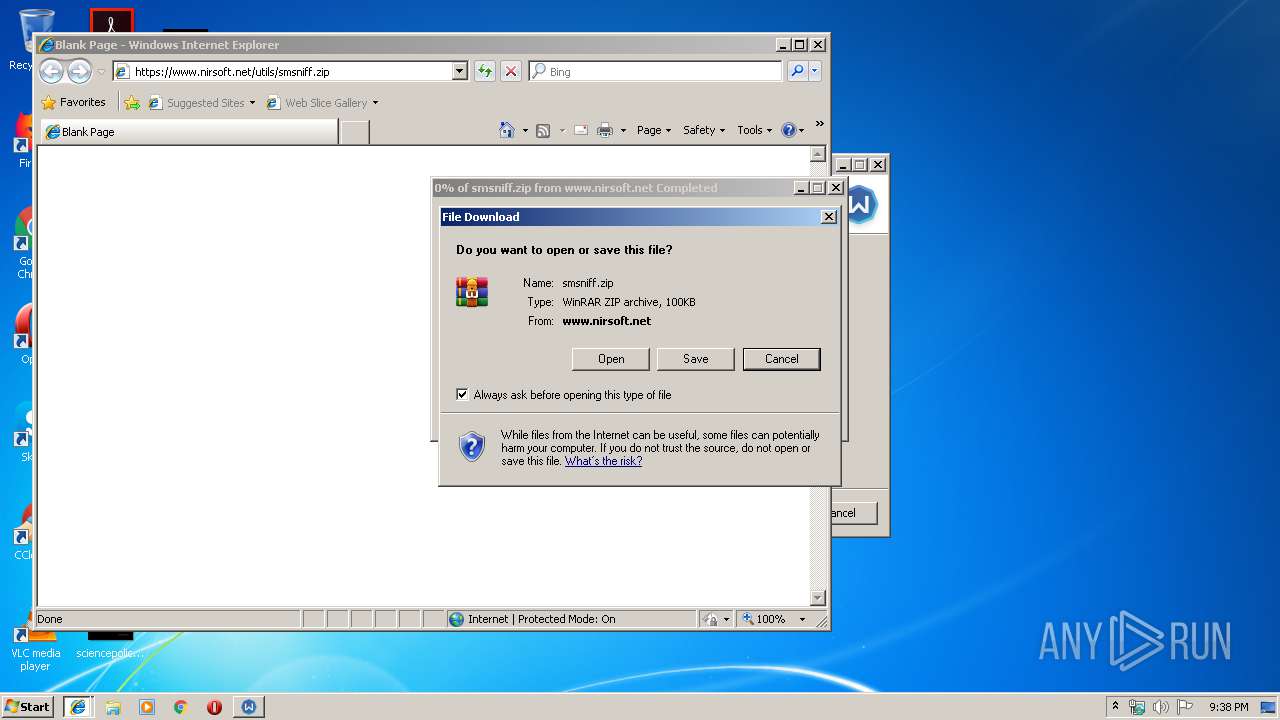Image resolution: width=1280 pixels, height=720 pixels.
Task: Click the Home toolbar icon
Action: [x=507, y=130]
